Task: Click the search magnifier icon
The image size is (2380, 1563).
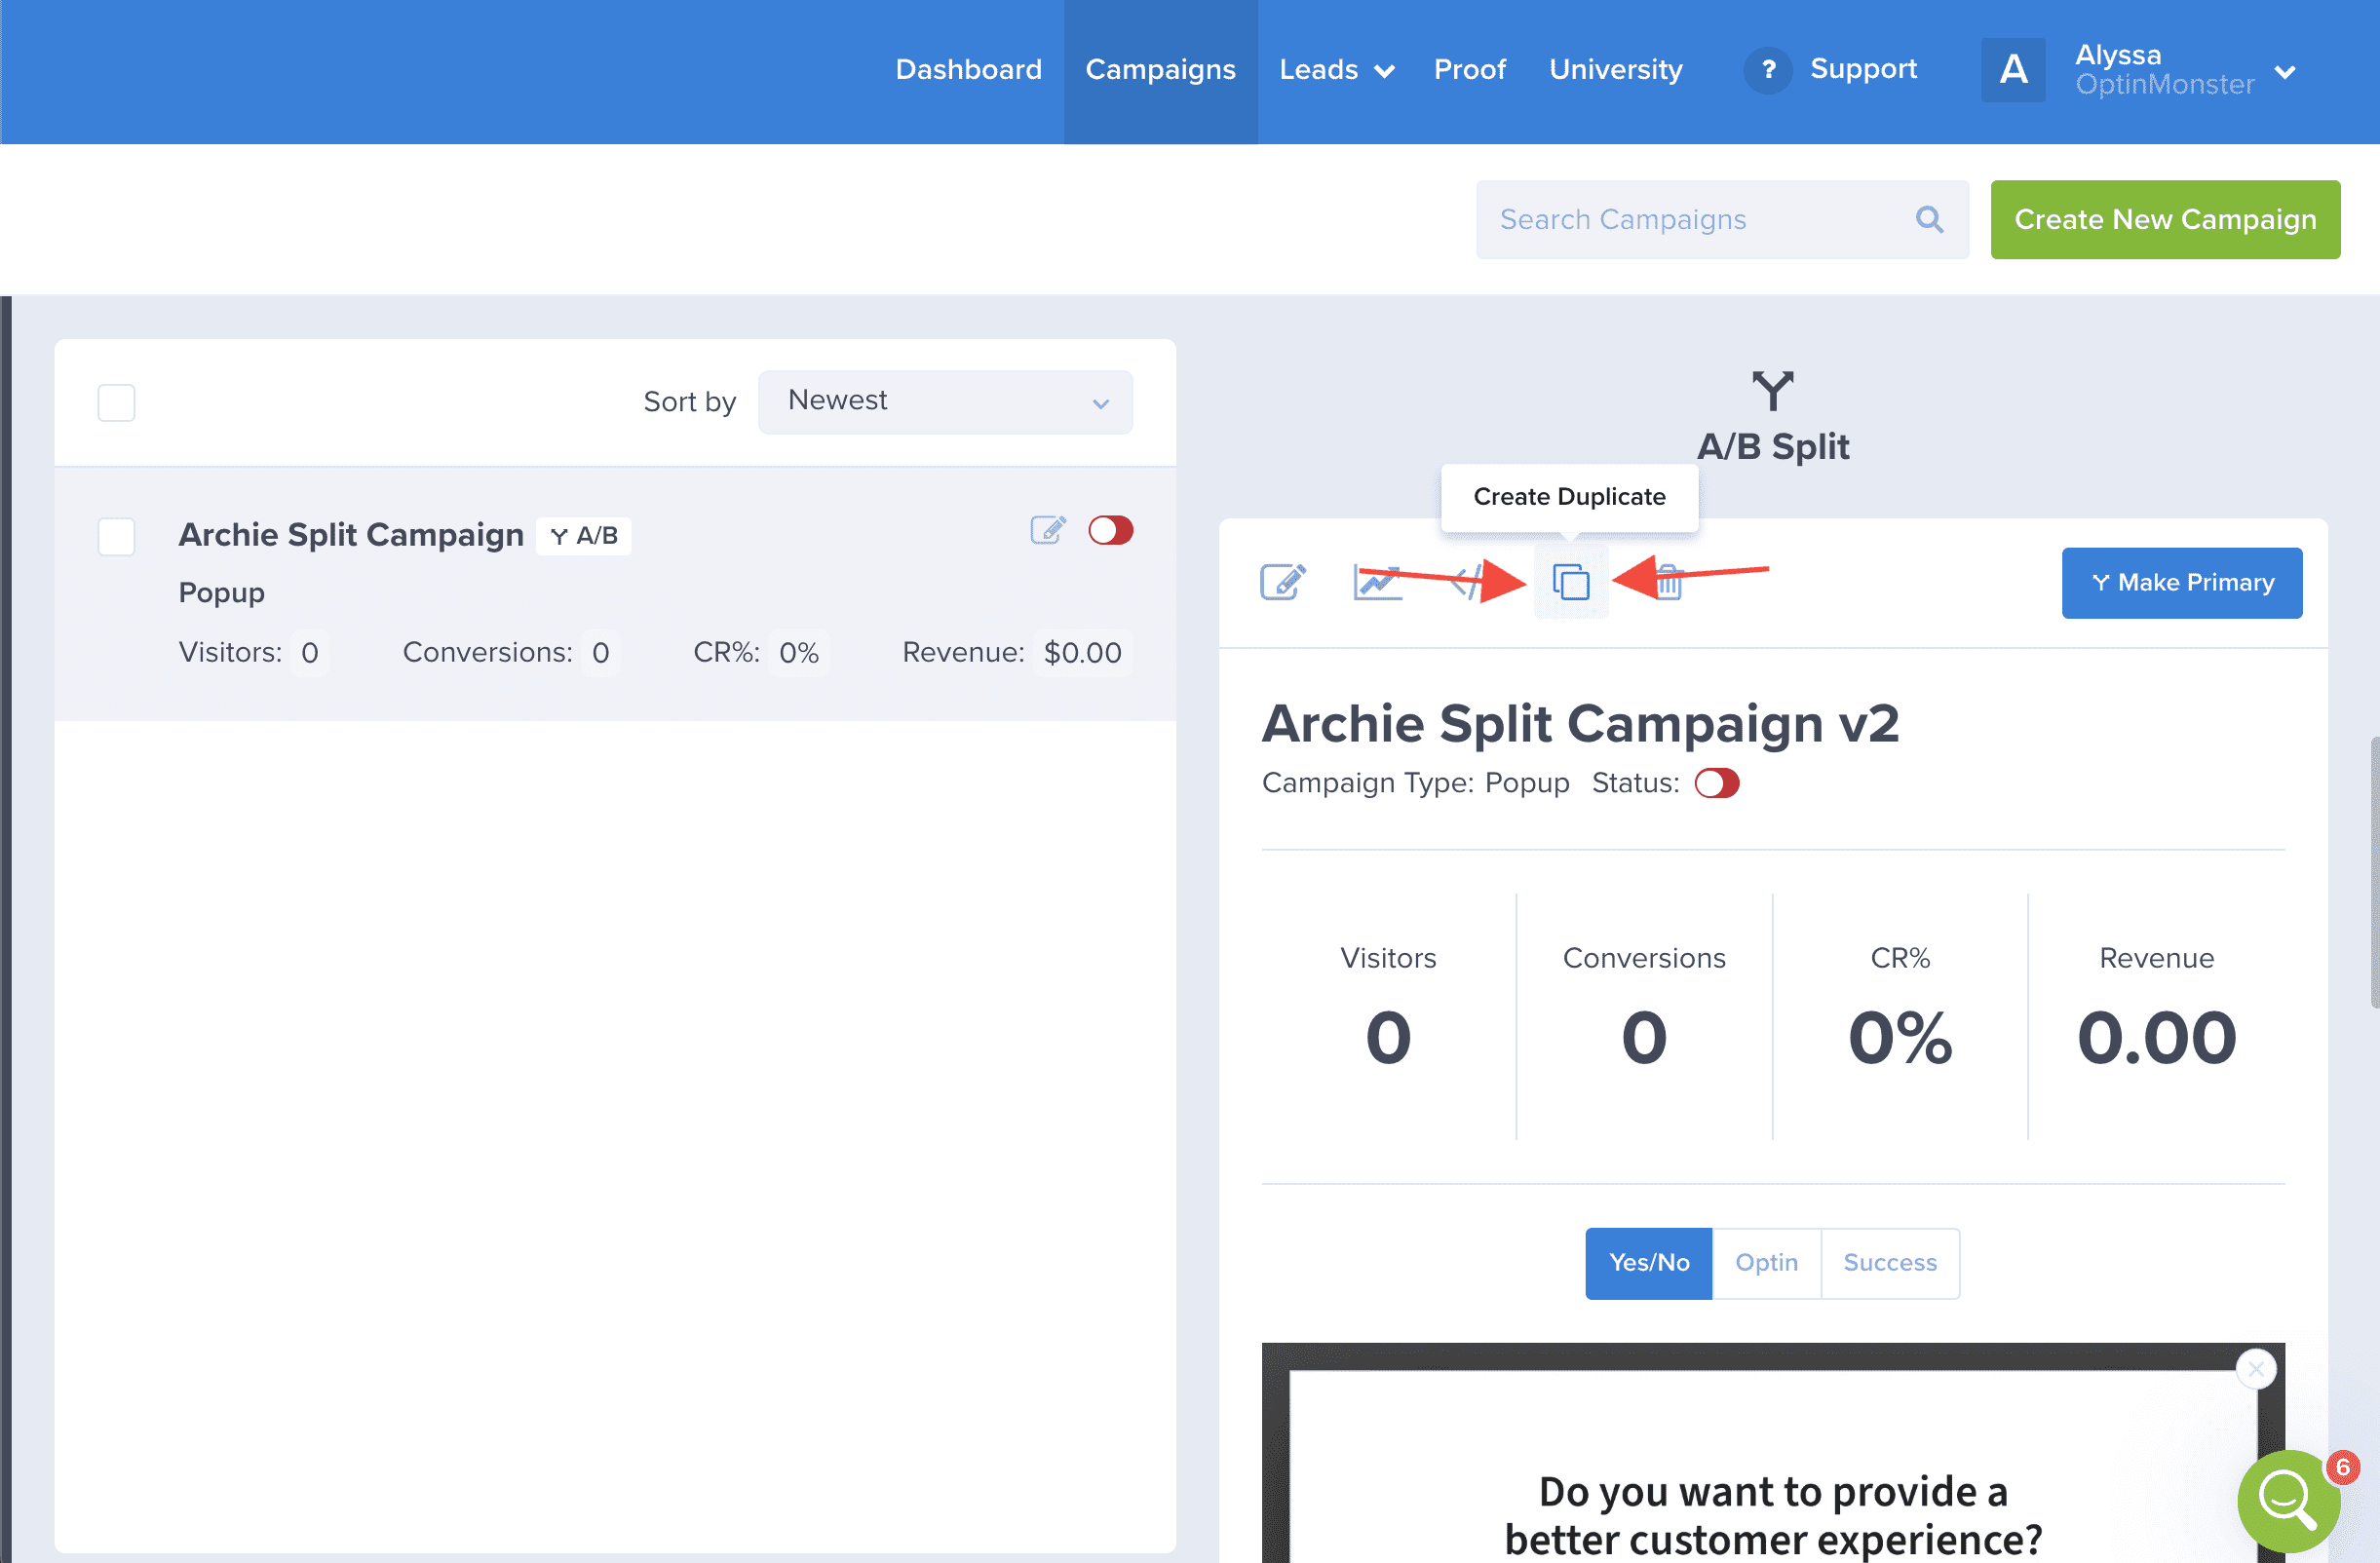Action: [1929, 219]
